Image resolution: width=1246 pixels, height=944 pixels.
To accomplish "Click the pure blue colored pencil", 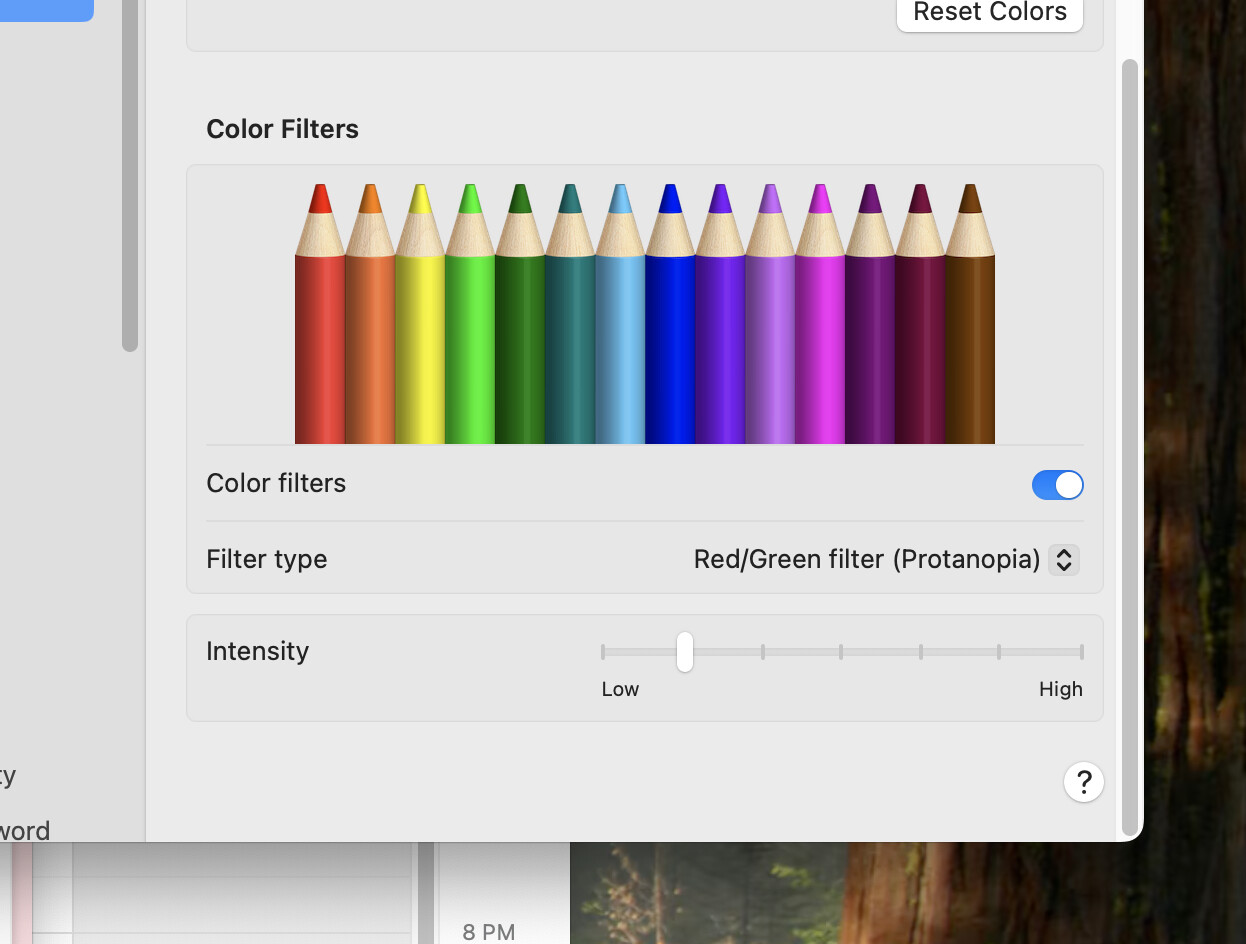I will pyautogui.click(x=670, y=340).
